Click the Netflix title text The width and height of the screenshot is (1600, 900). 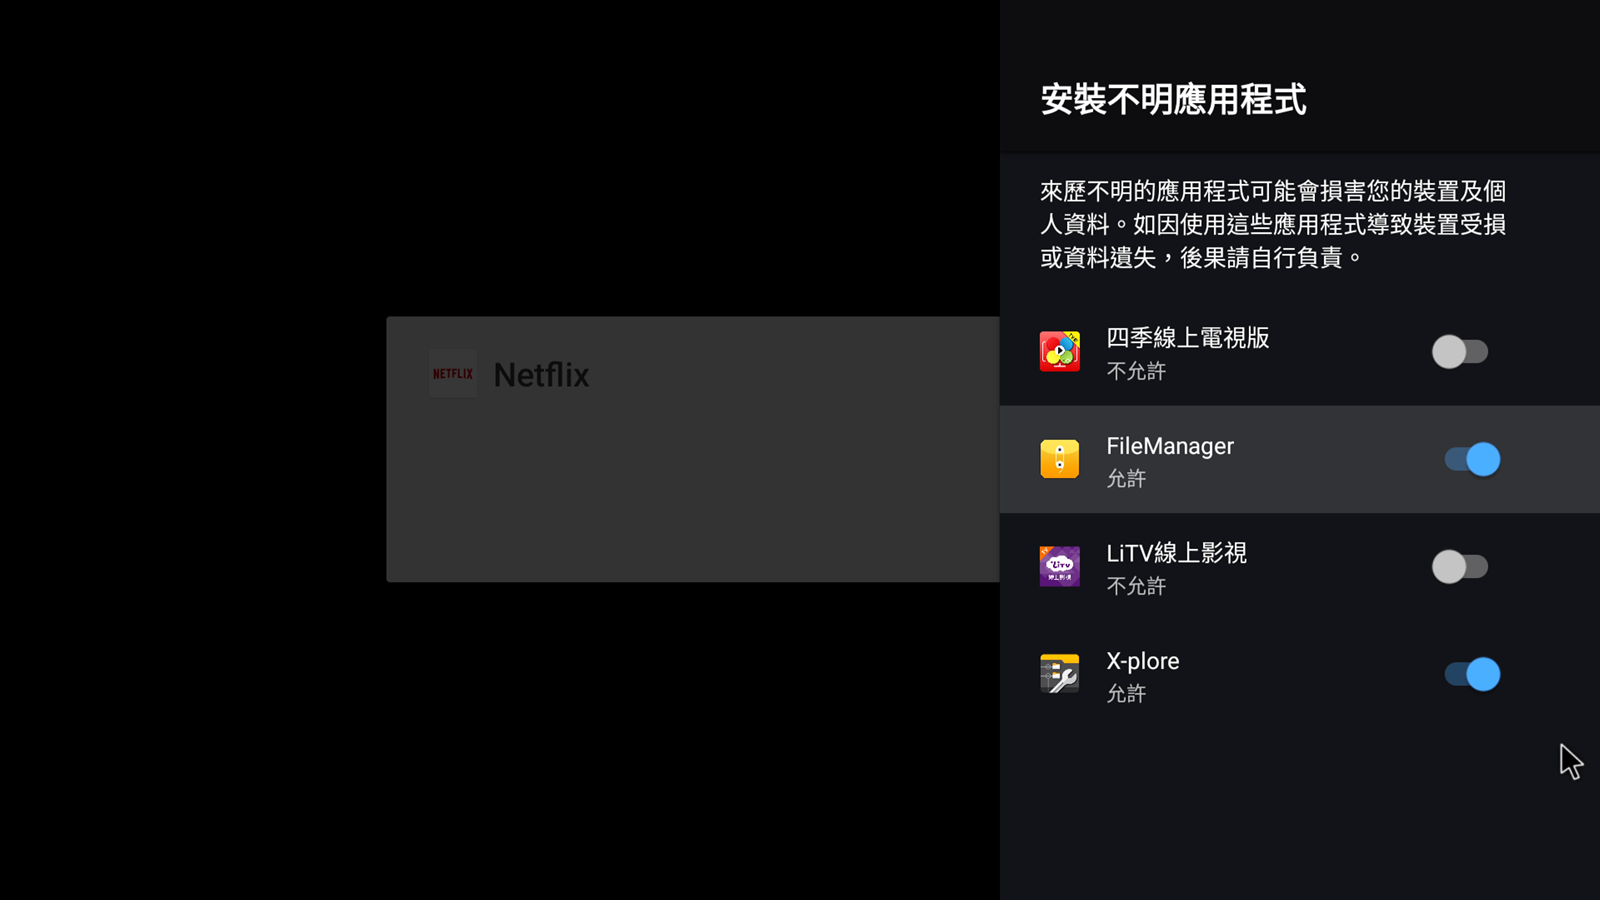(x=541, y=375)
